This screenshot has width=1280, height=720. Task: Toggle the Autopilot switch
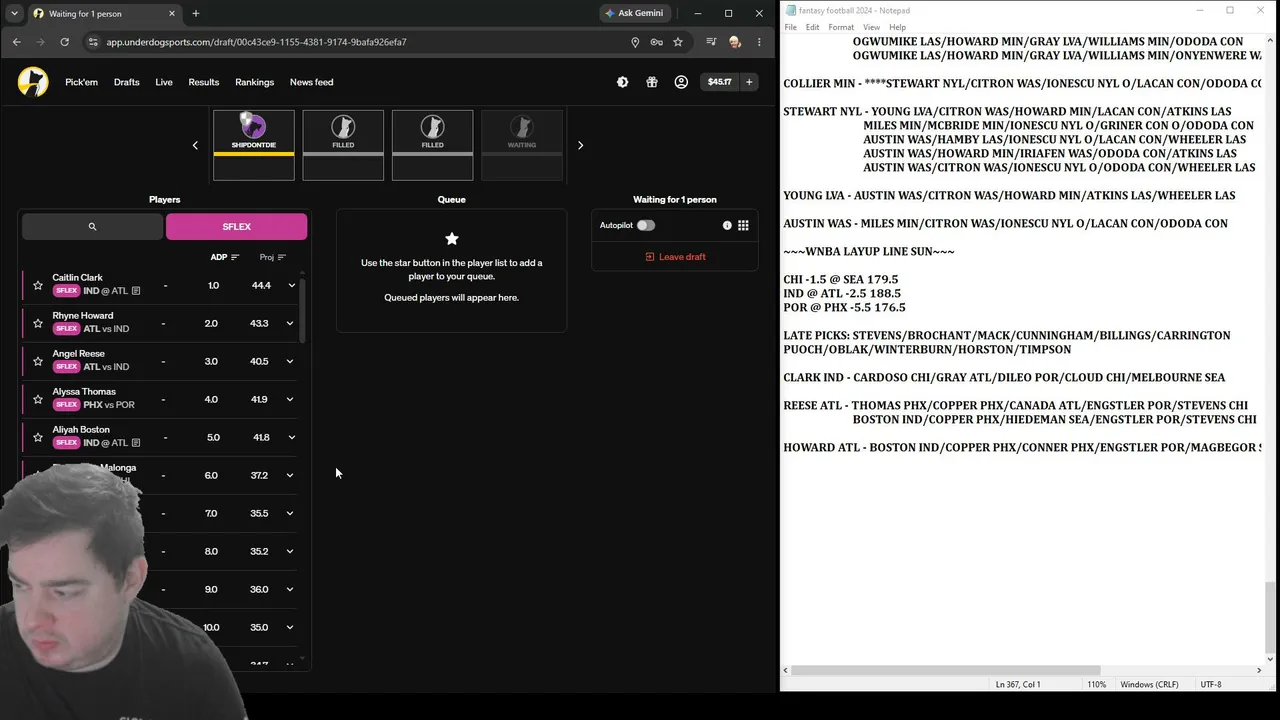click(x=646, y=225)
